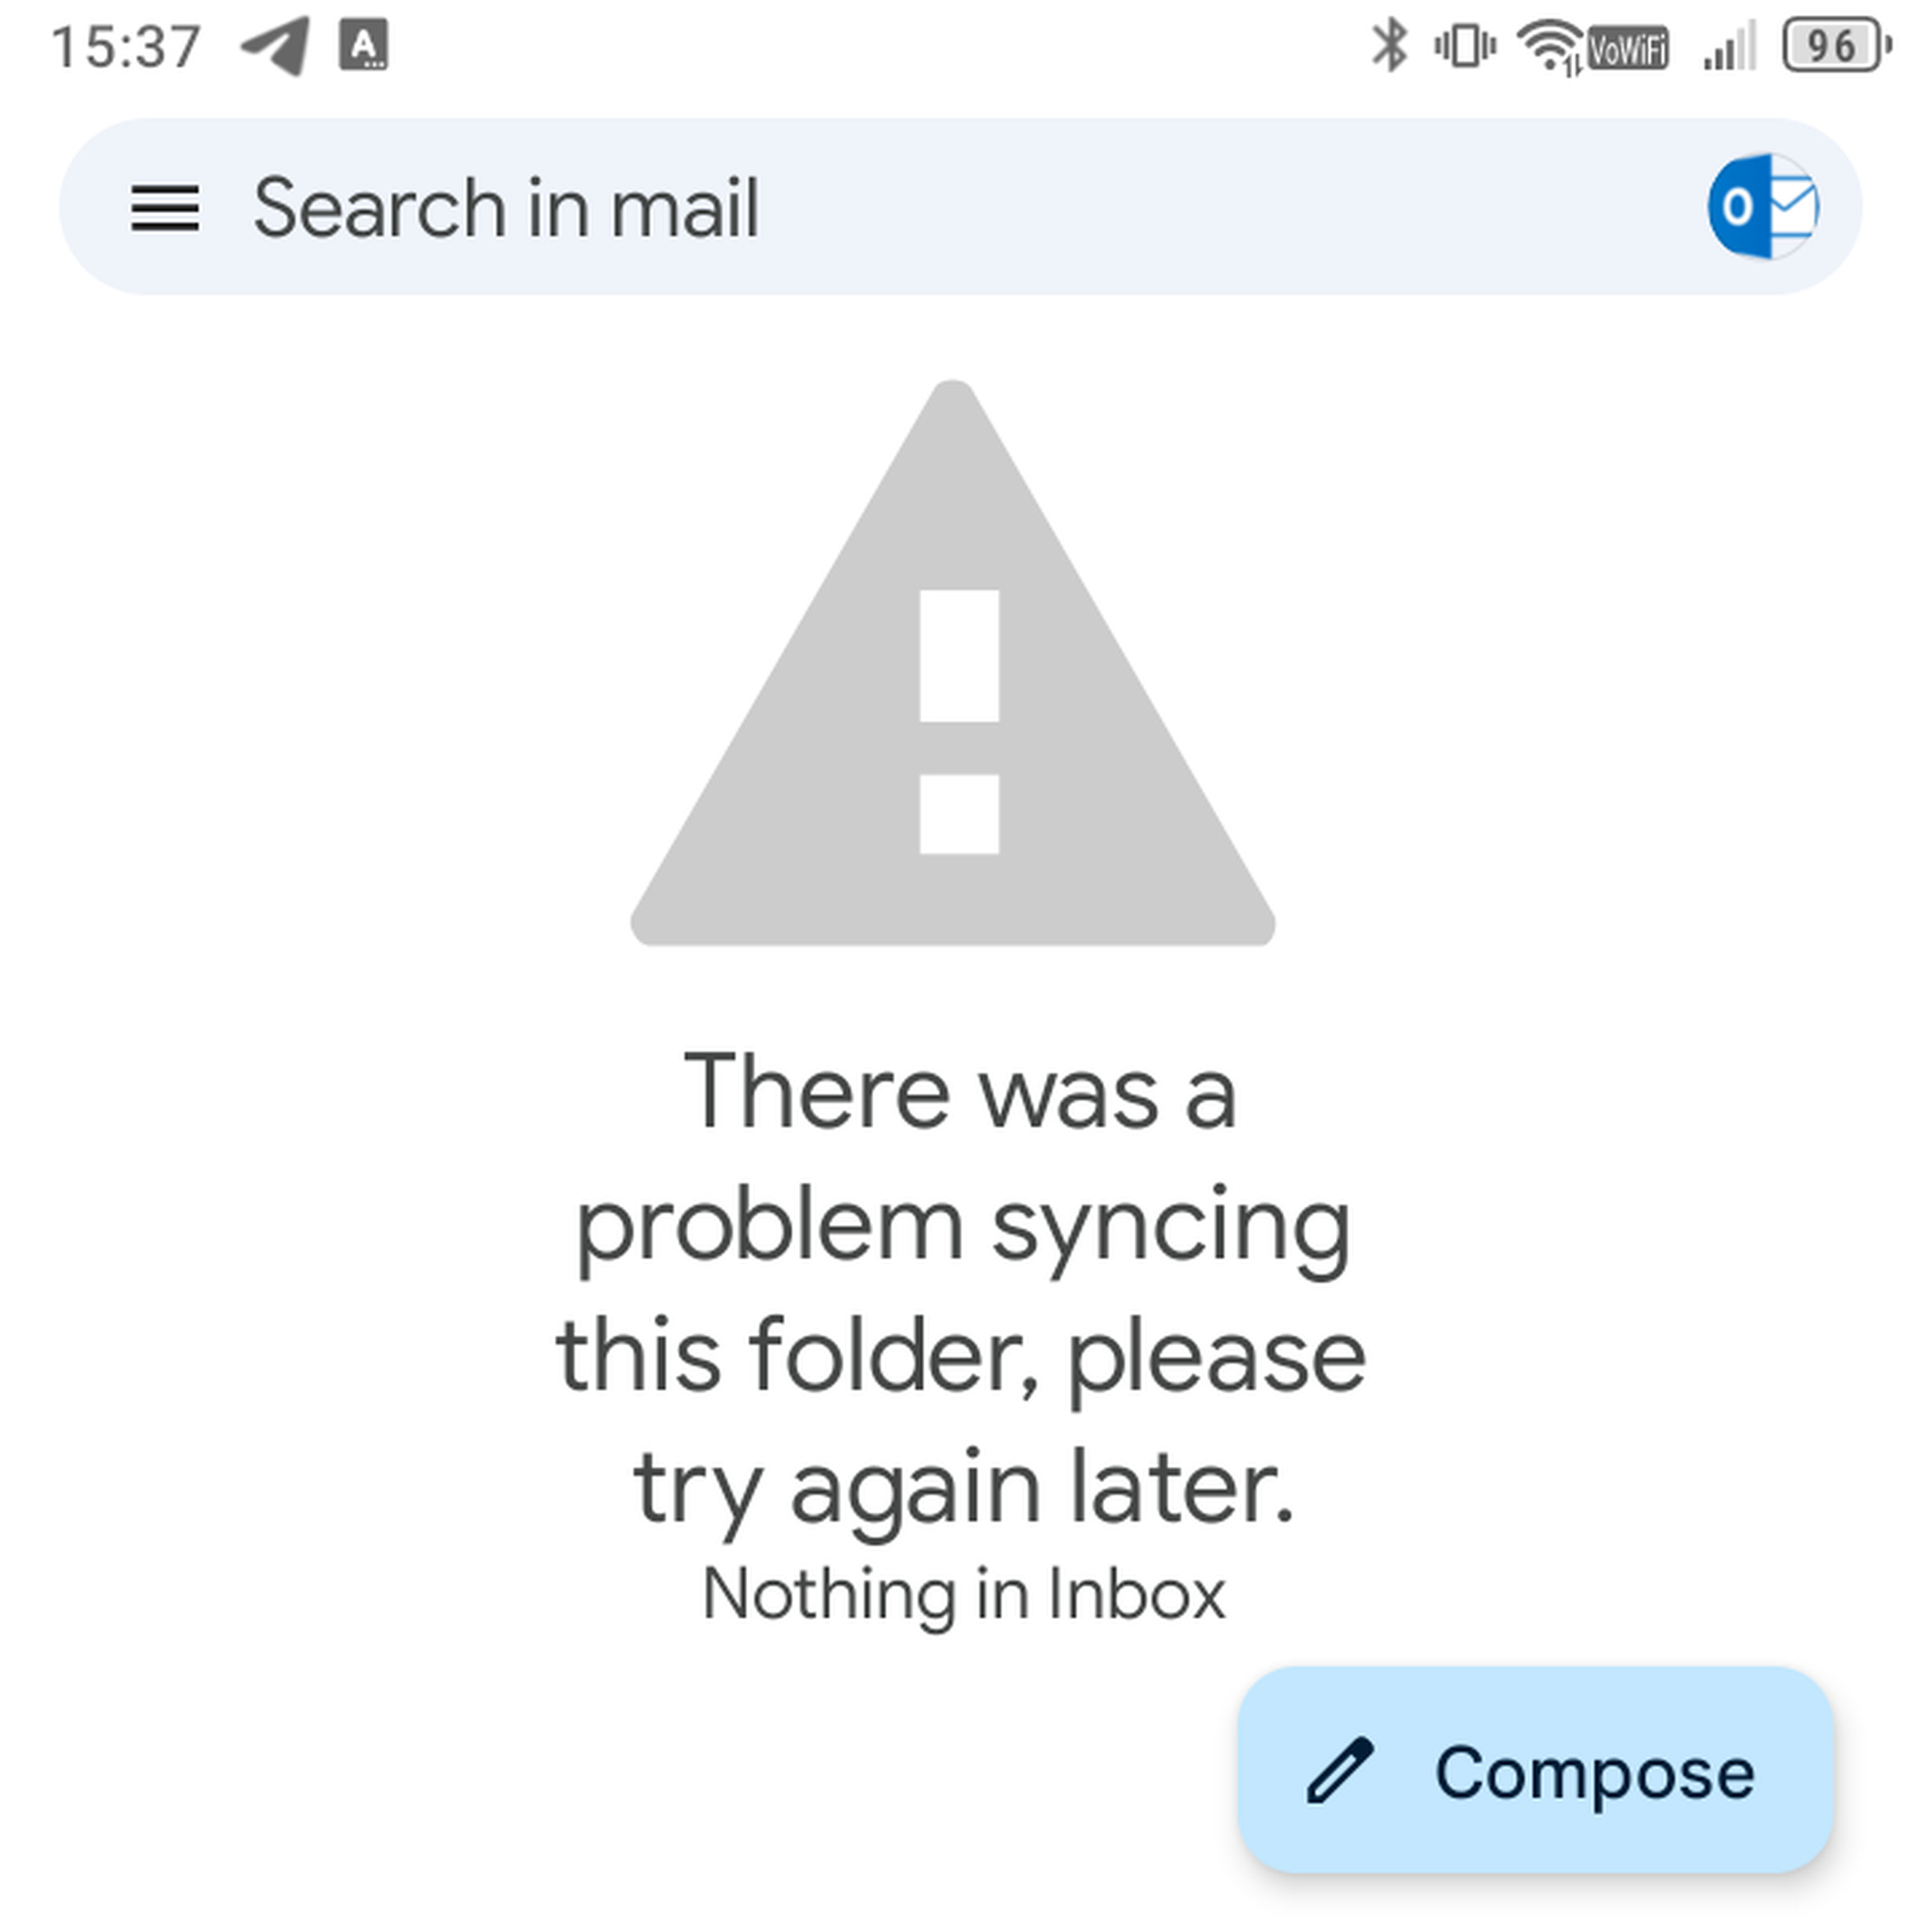
Task: Focus the 'Search in mail' field
Action: point(960,207)
